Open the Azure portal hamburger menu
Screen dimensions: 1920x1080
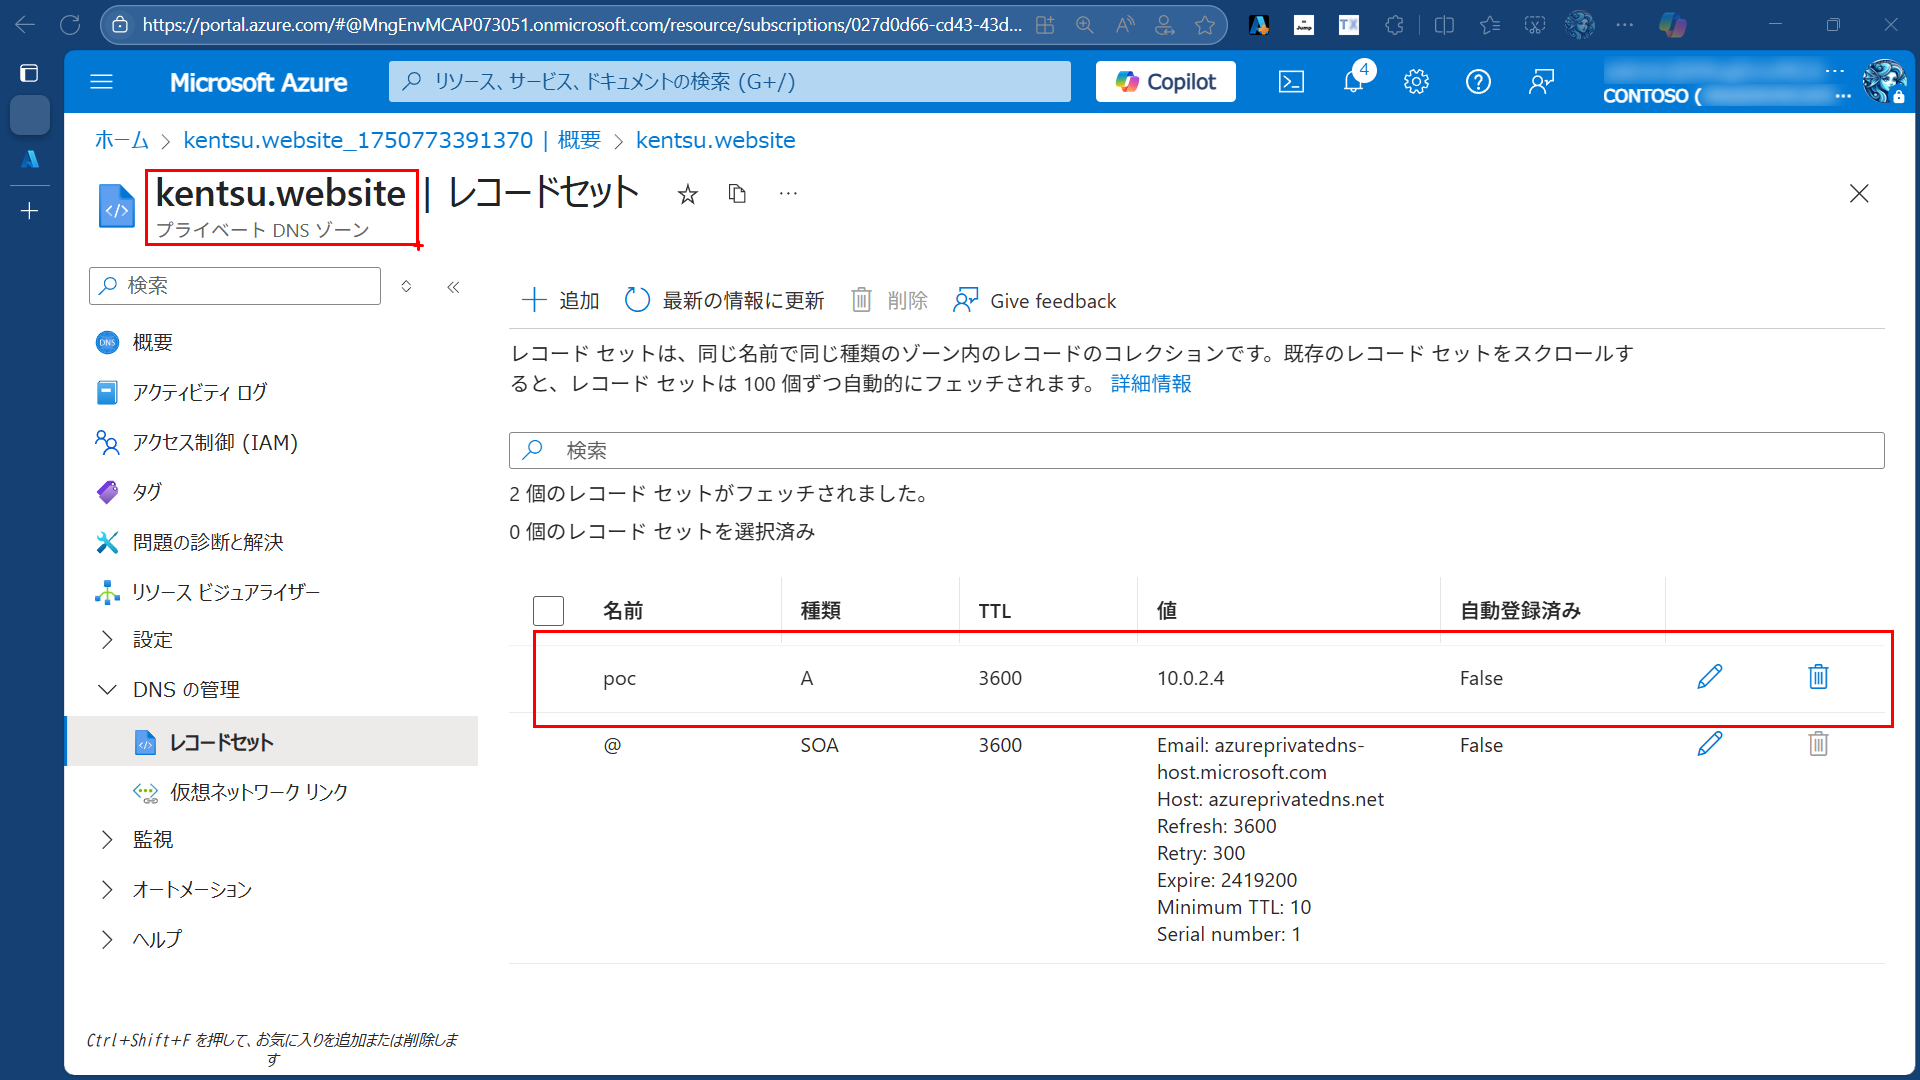[101, 82]
